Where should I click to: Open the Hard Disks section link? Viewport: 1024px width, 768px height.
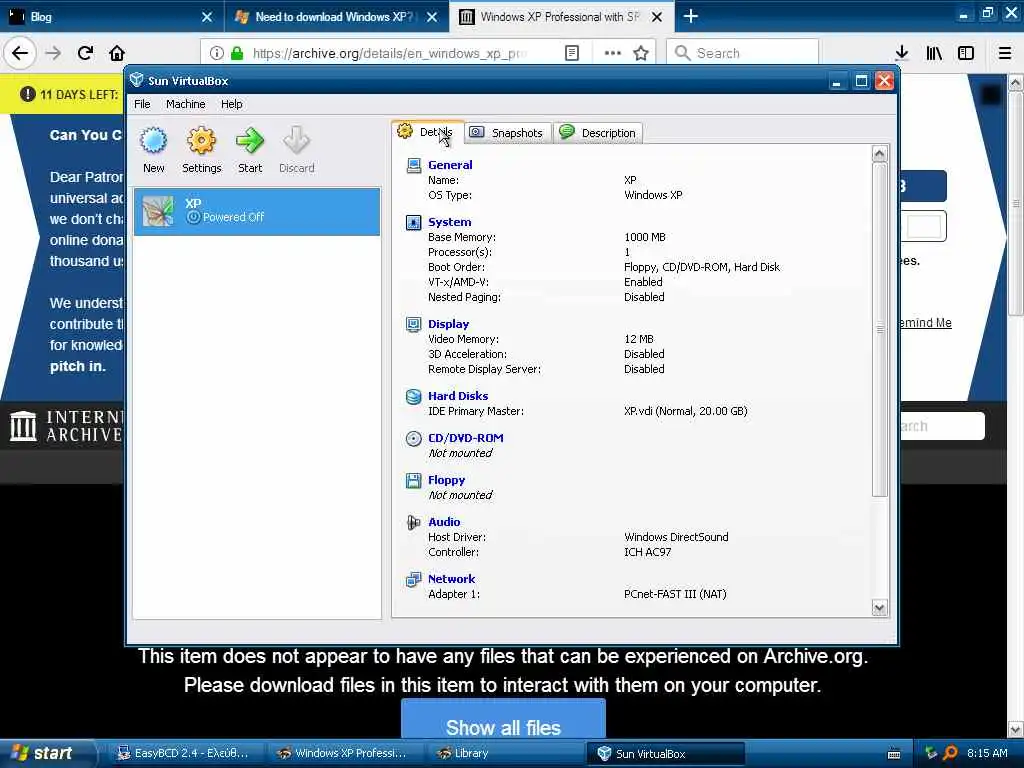click(x=458, y=396)
